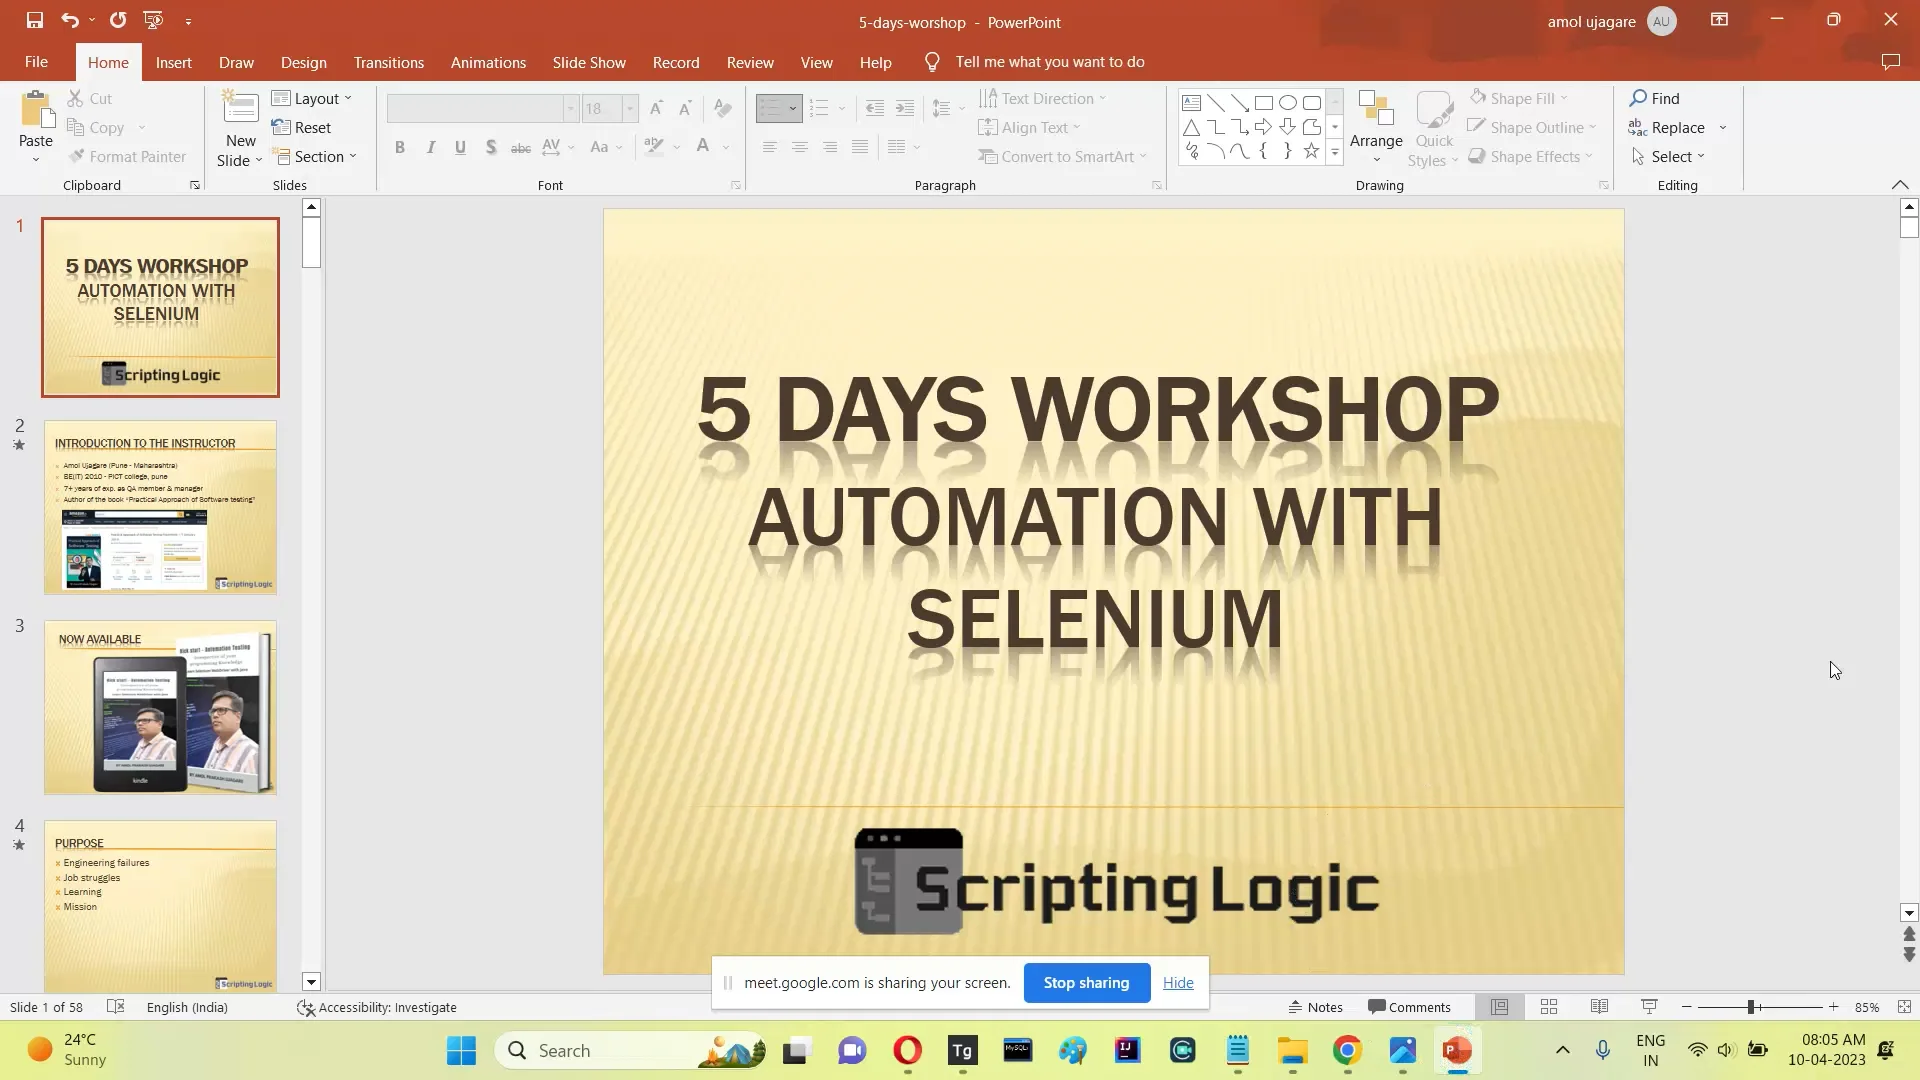Open the Shape Outline dropdown
1920x1080 pixels.
[1592, 127]
